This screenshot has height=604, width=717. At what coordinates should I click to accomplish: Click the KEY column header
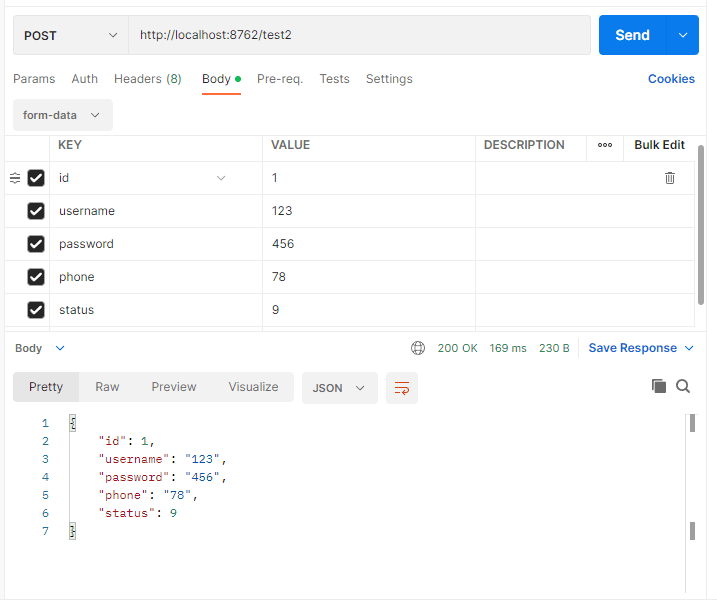70,145
